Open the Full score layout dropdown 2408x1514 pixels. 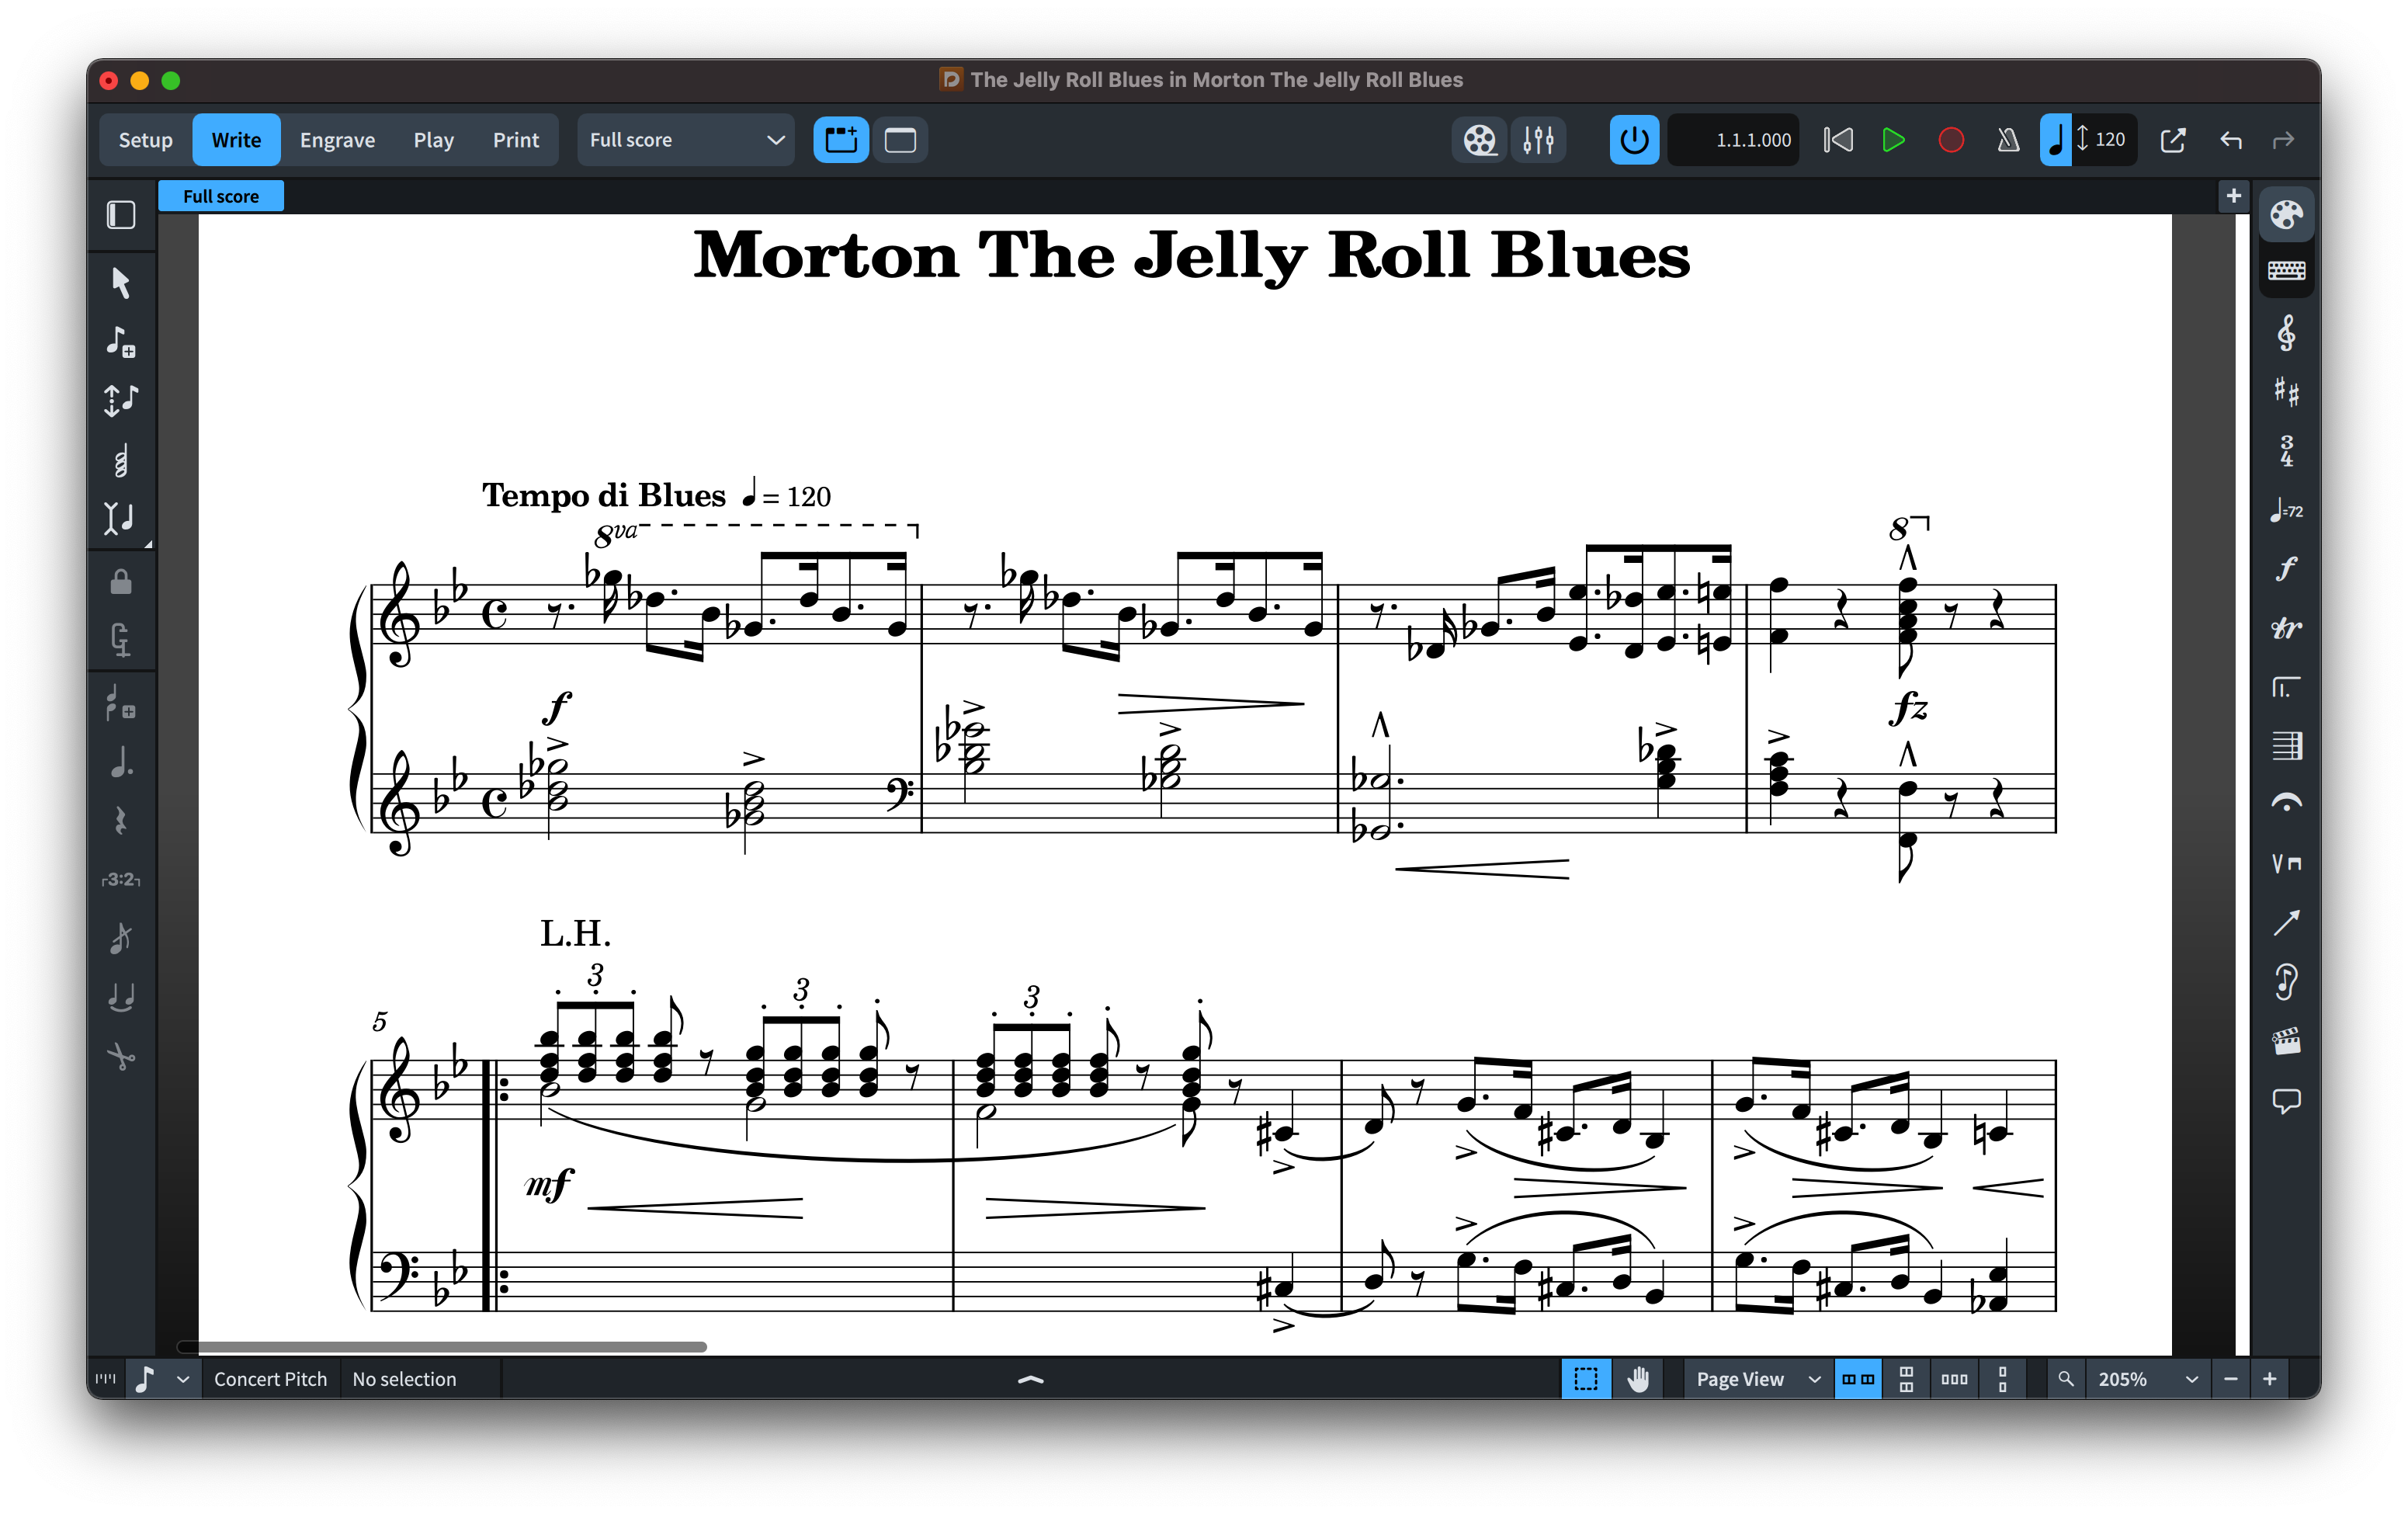[685, 140]
